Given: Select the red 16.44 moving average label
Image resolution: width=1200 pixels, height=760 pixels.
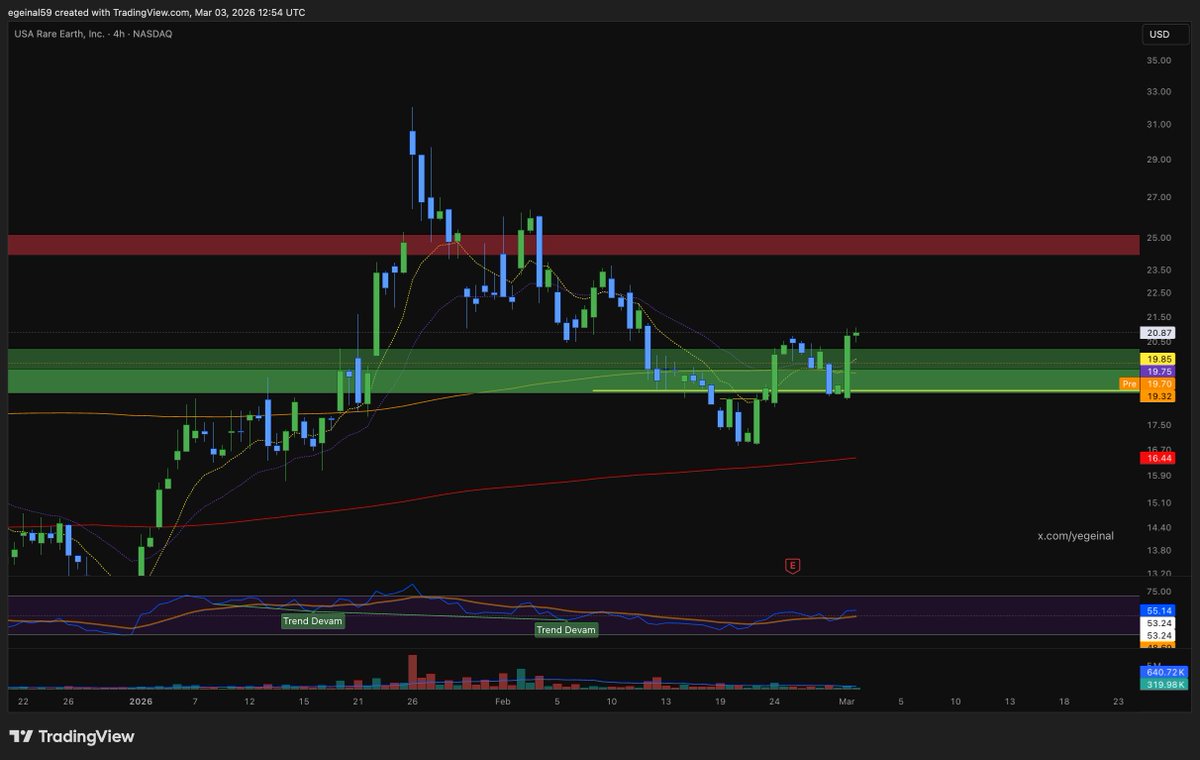Looking at the screenshot, I should [x=1160, y=457].
